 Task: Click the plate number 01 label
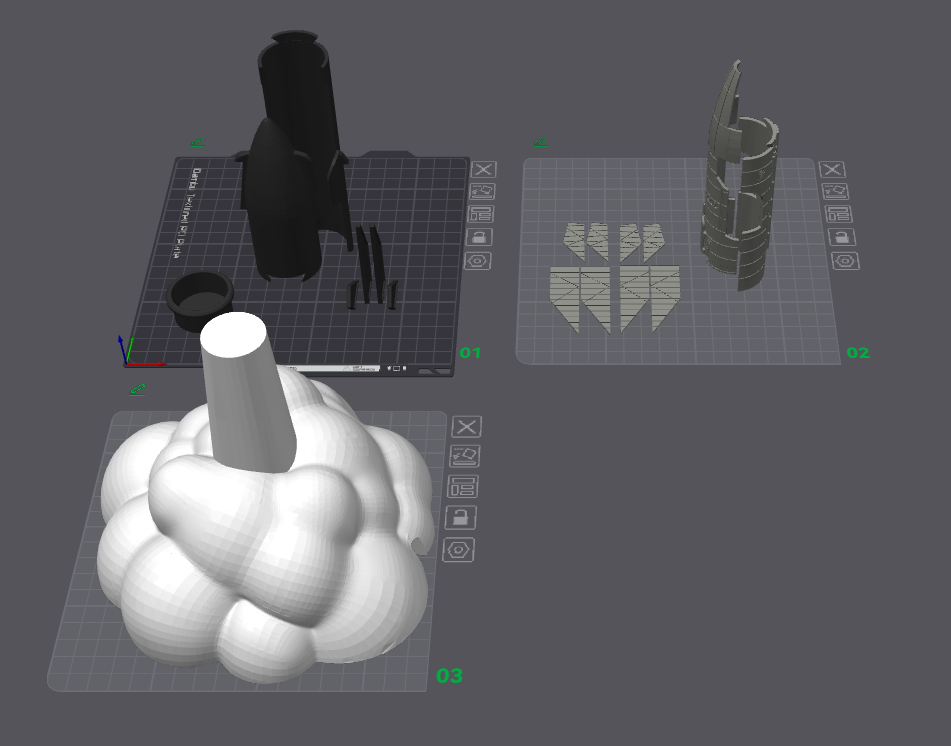470,352
